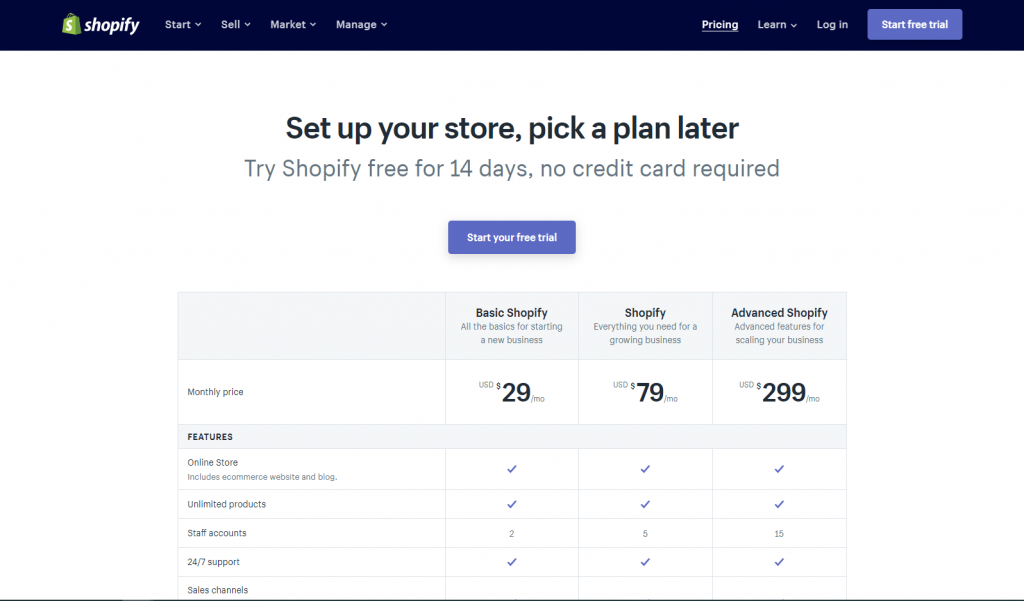Click 'Advanced features for scaling your business'
This screenshot has height=601, width=1024.
tap(779, 333)
